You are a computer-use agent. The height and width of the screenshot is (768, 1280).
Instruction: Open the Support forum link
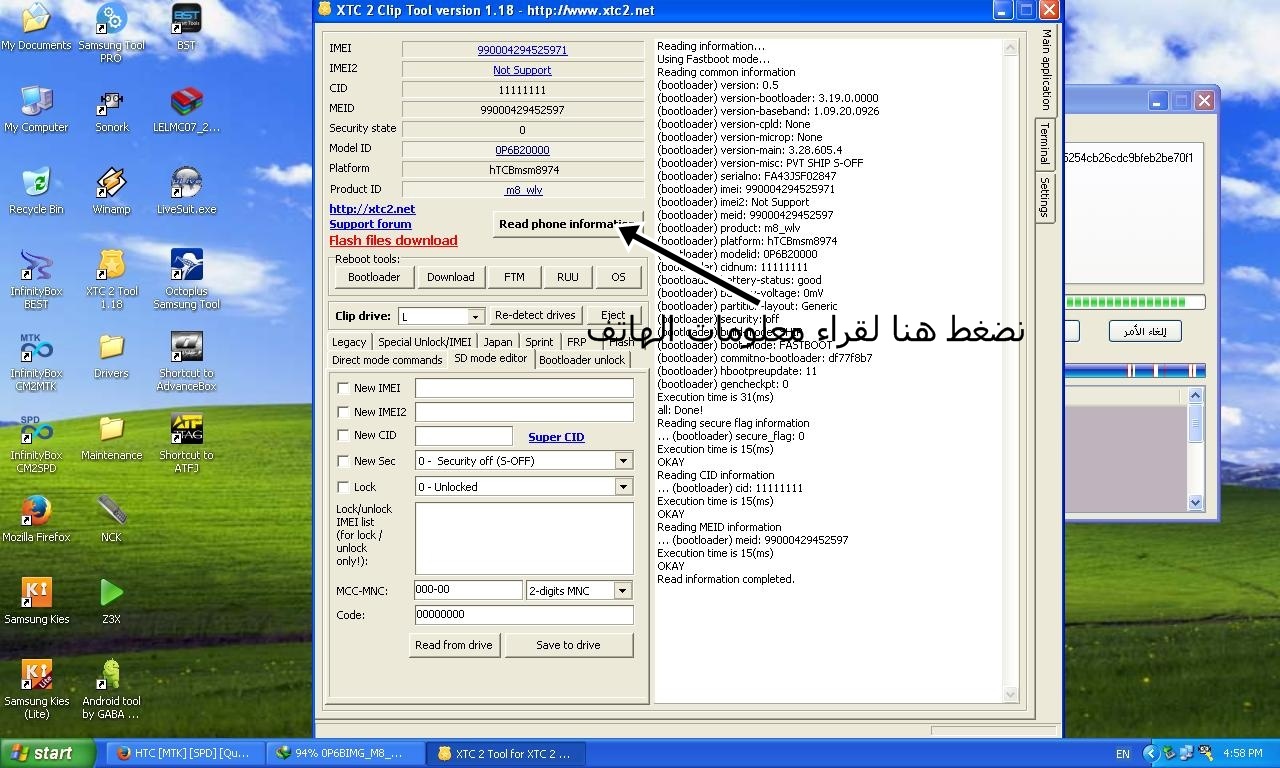370,224
